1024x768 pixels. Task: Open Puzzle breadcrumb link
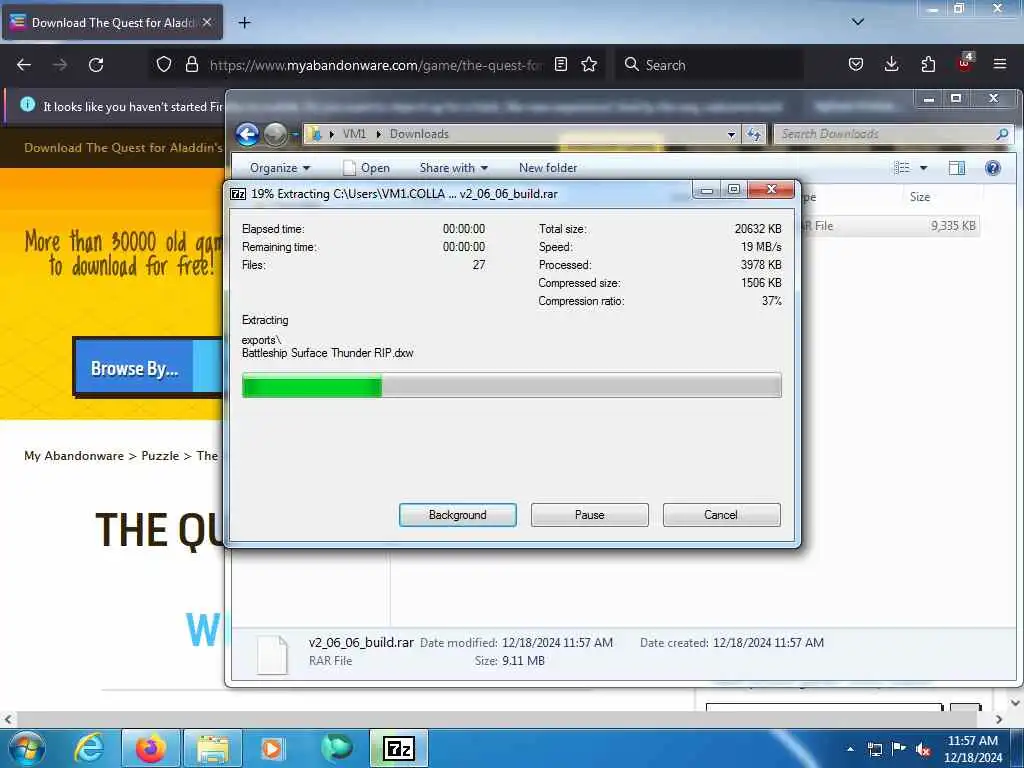pos(160,456)
